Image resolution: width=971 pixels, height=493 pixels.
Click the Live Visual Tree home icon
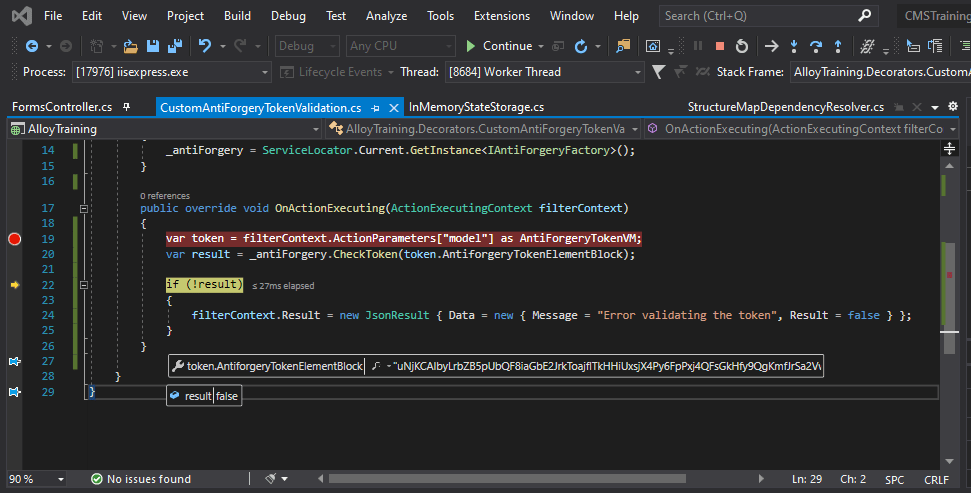(653, 46)
